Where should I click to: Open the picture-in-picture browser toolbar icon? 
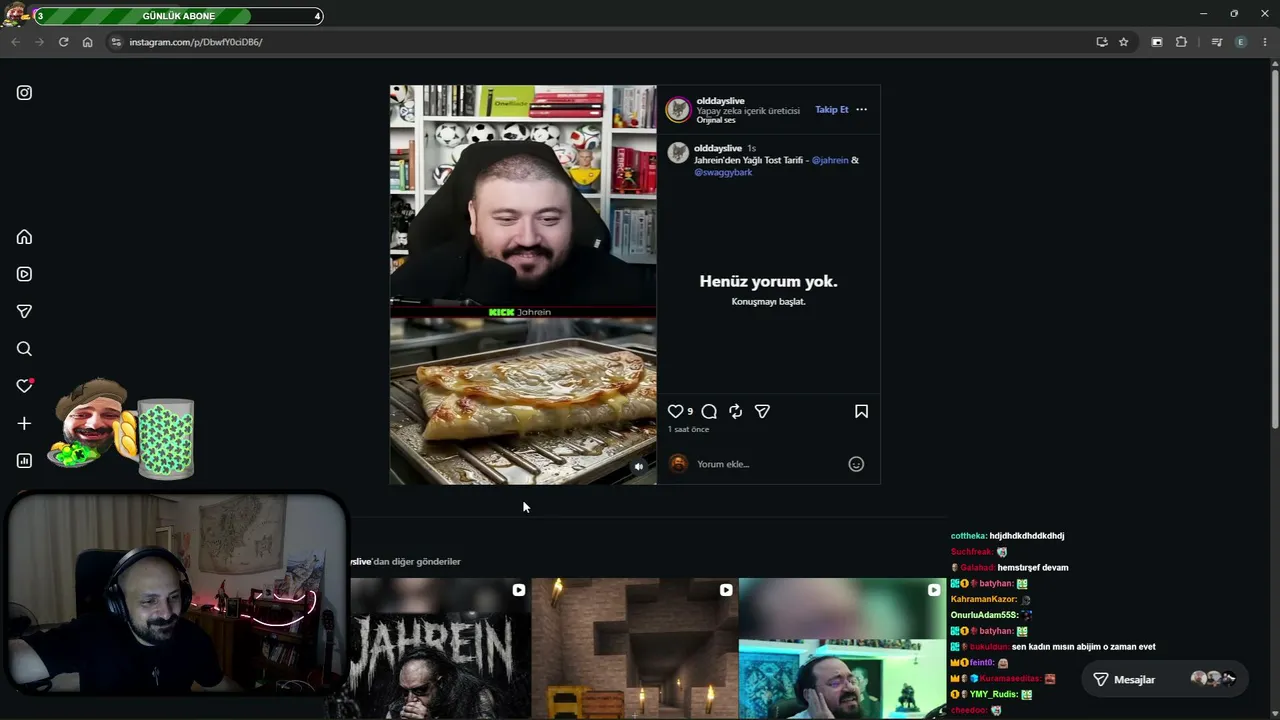(1157, 42)
